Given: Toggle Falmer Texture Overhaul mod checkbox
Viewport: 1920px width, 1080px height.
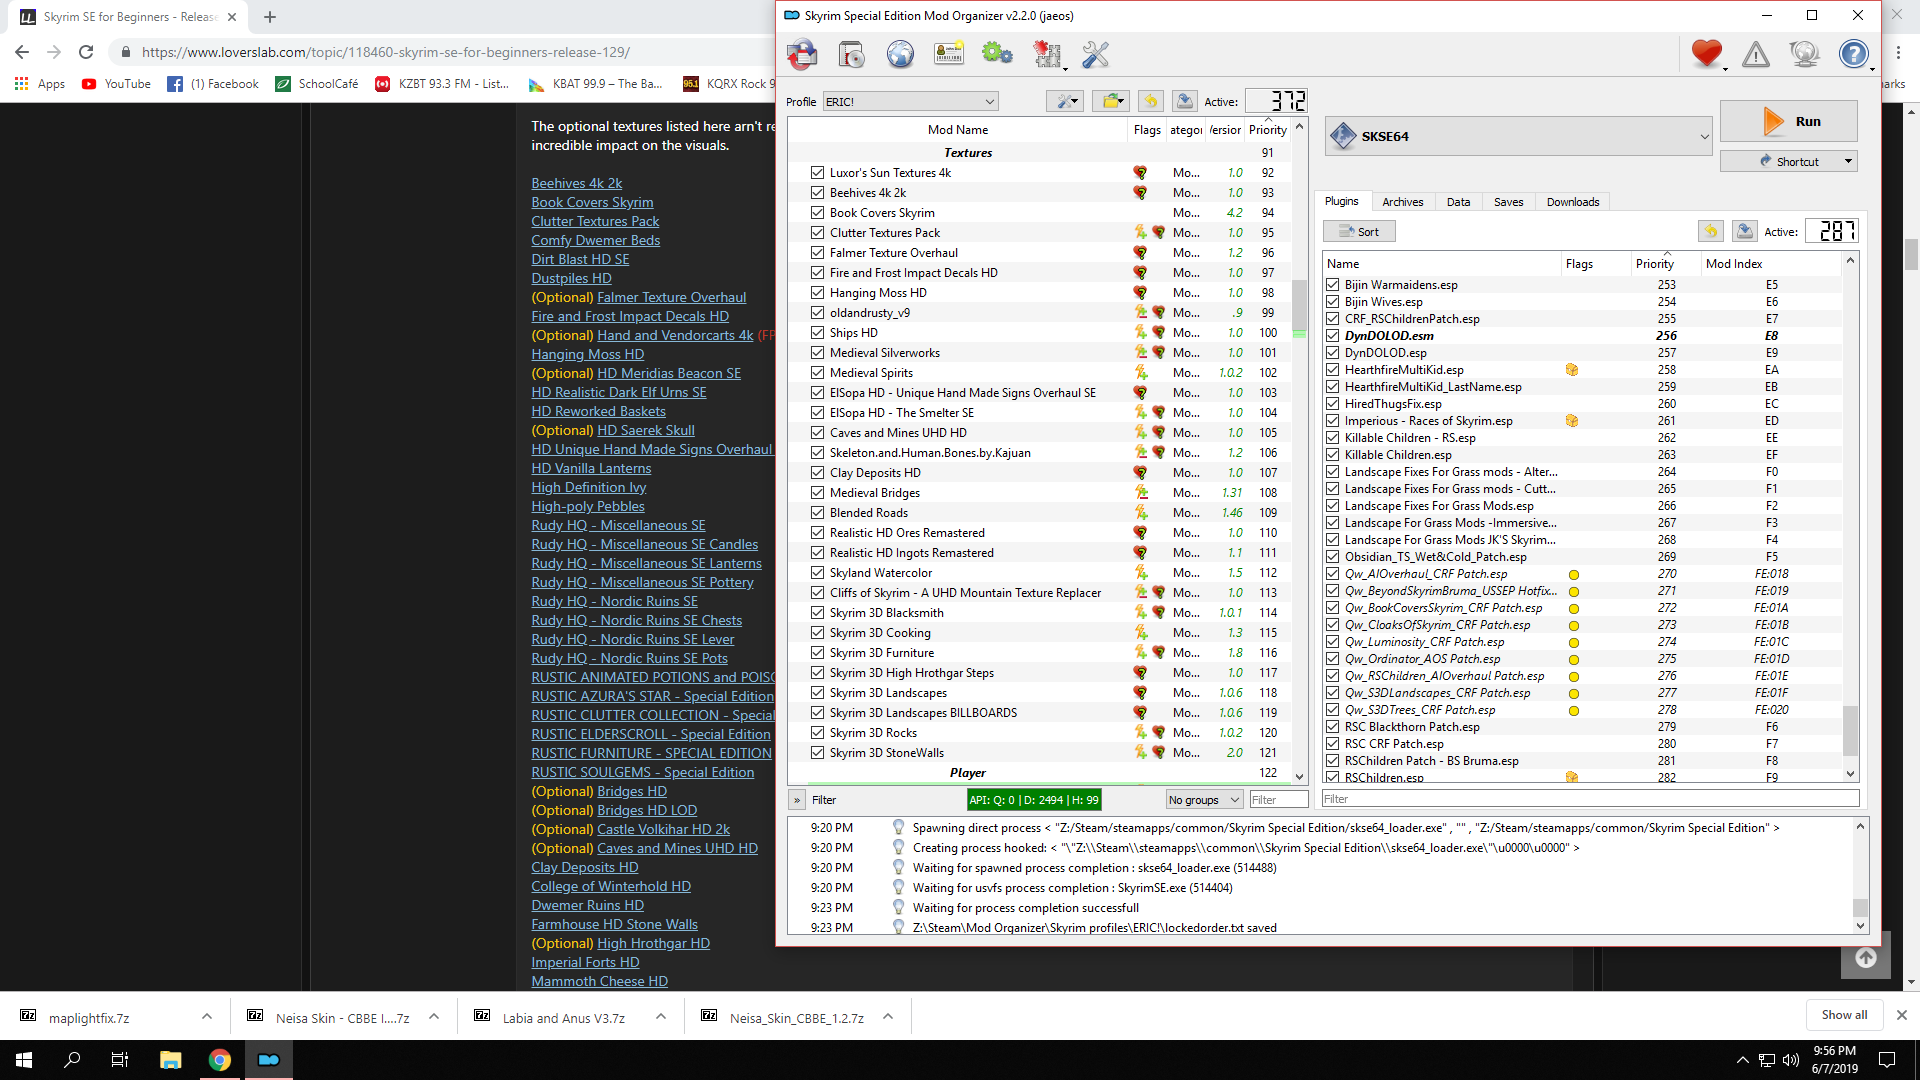Looking at the screenshot, I should coord(818,253).
